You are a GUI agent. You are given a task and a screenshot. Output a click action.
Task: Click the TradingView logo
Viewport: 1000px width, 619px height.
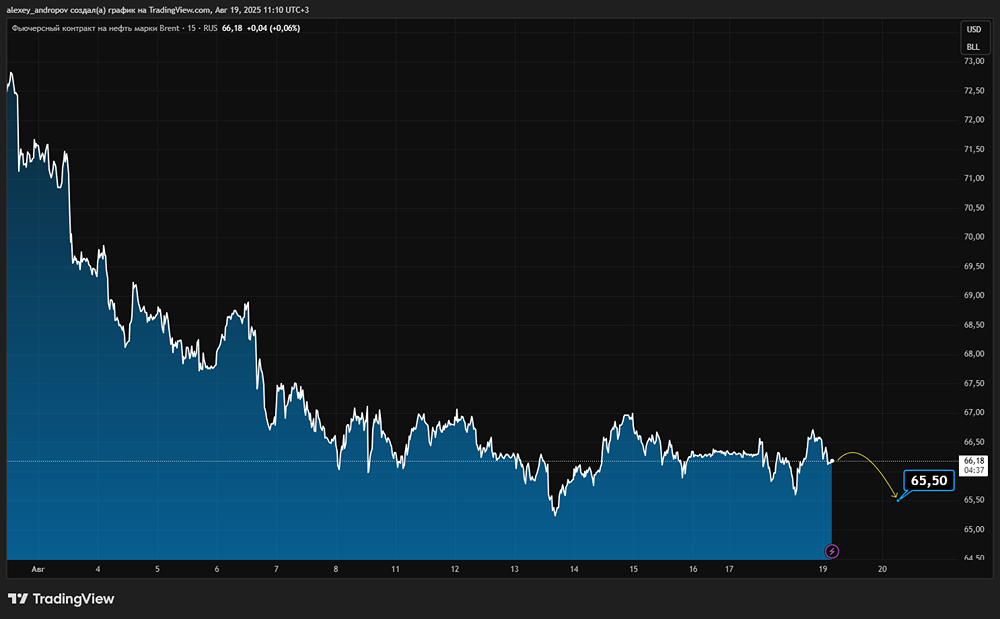point(61,599)
